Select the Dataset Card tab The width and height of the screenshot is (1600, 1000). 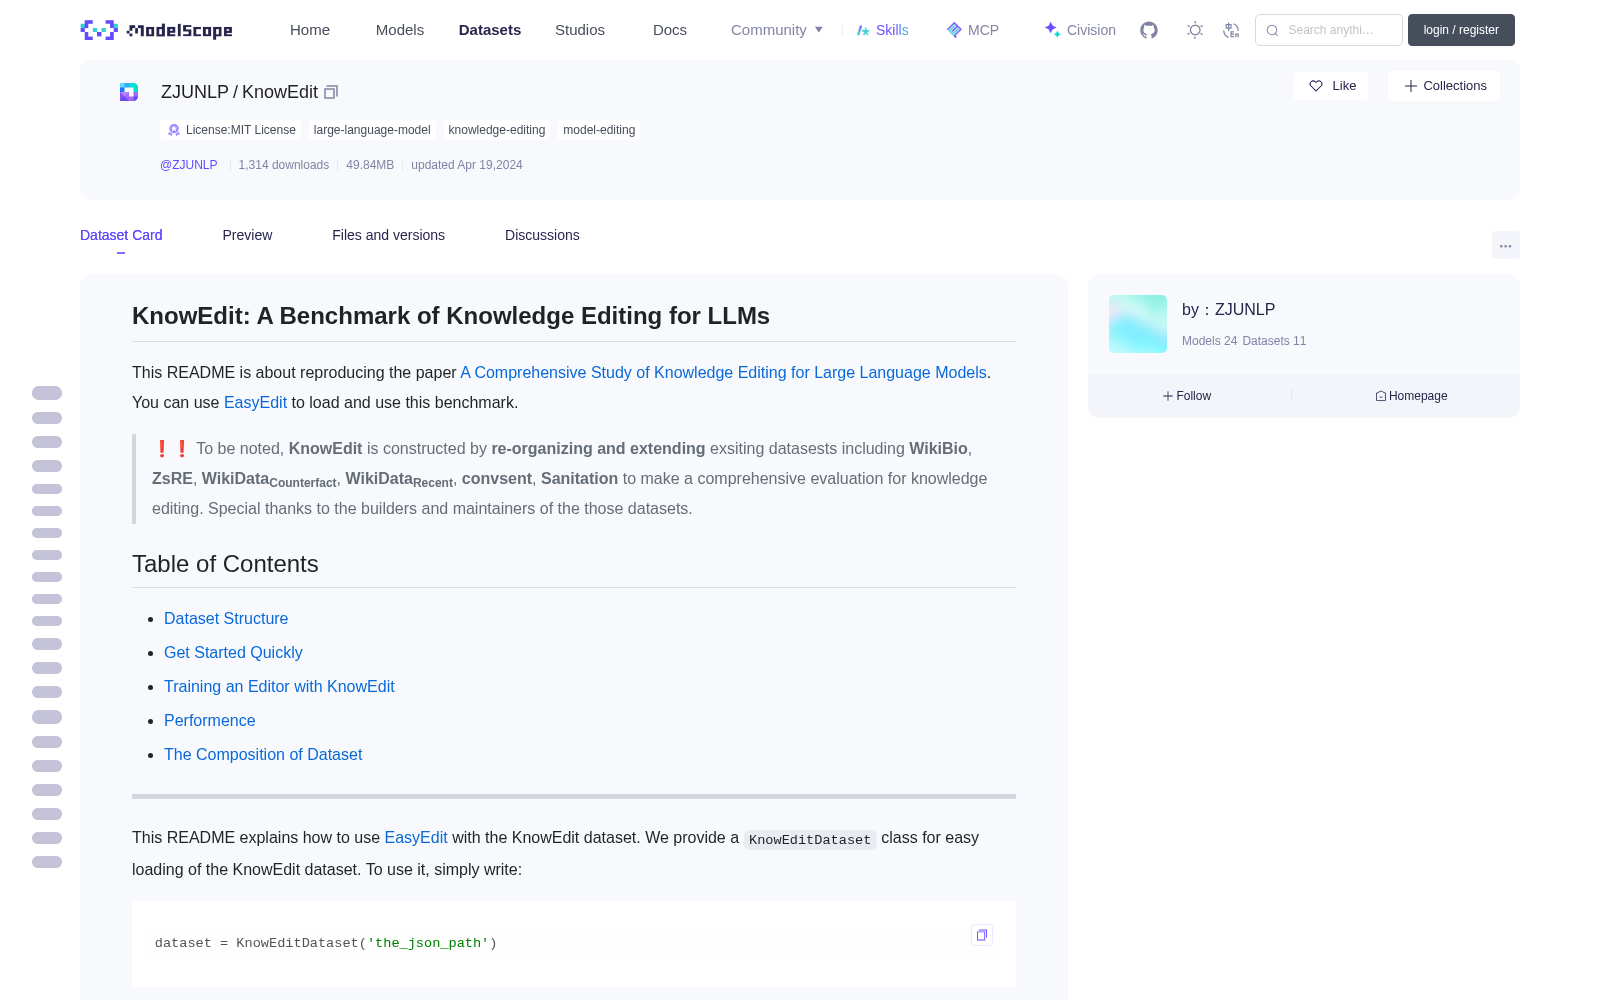[x=121, y=235]
